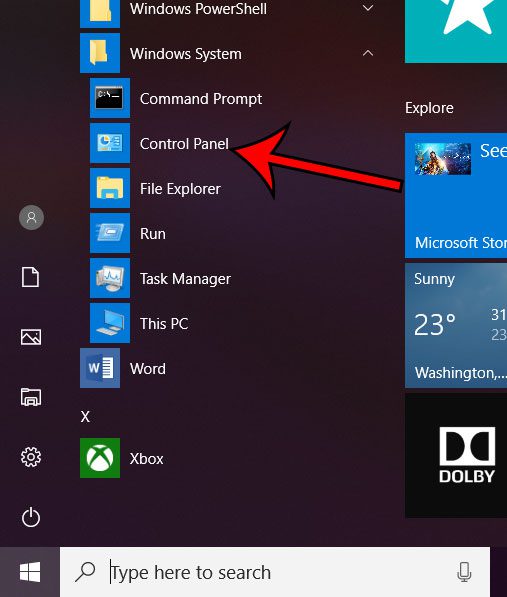Click into Type here to search box
Screen dimensions: 507x597
pyautogui.click(x=275, y=572)
